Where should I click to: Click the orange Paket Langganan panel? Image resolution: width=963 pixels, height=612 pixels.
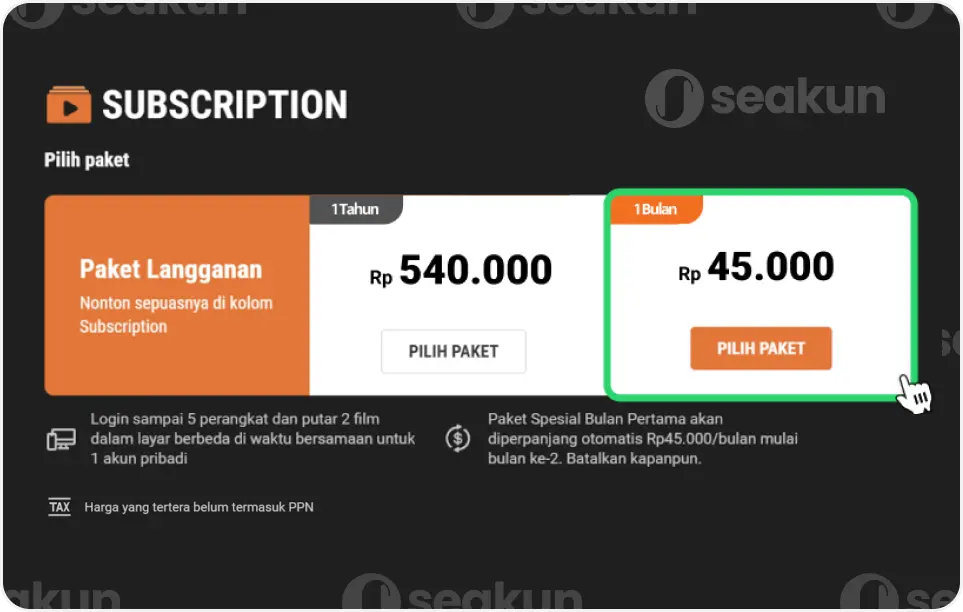176,295
